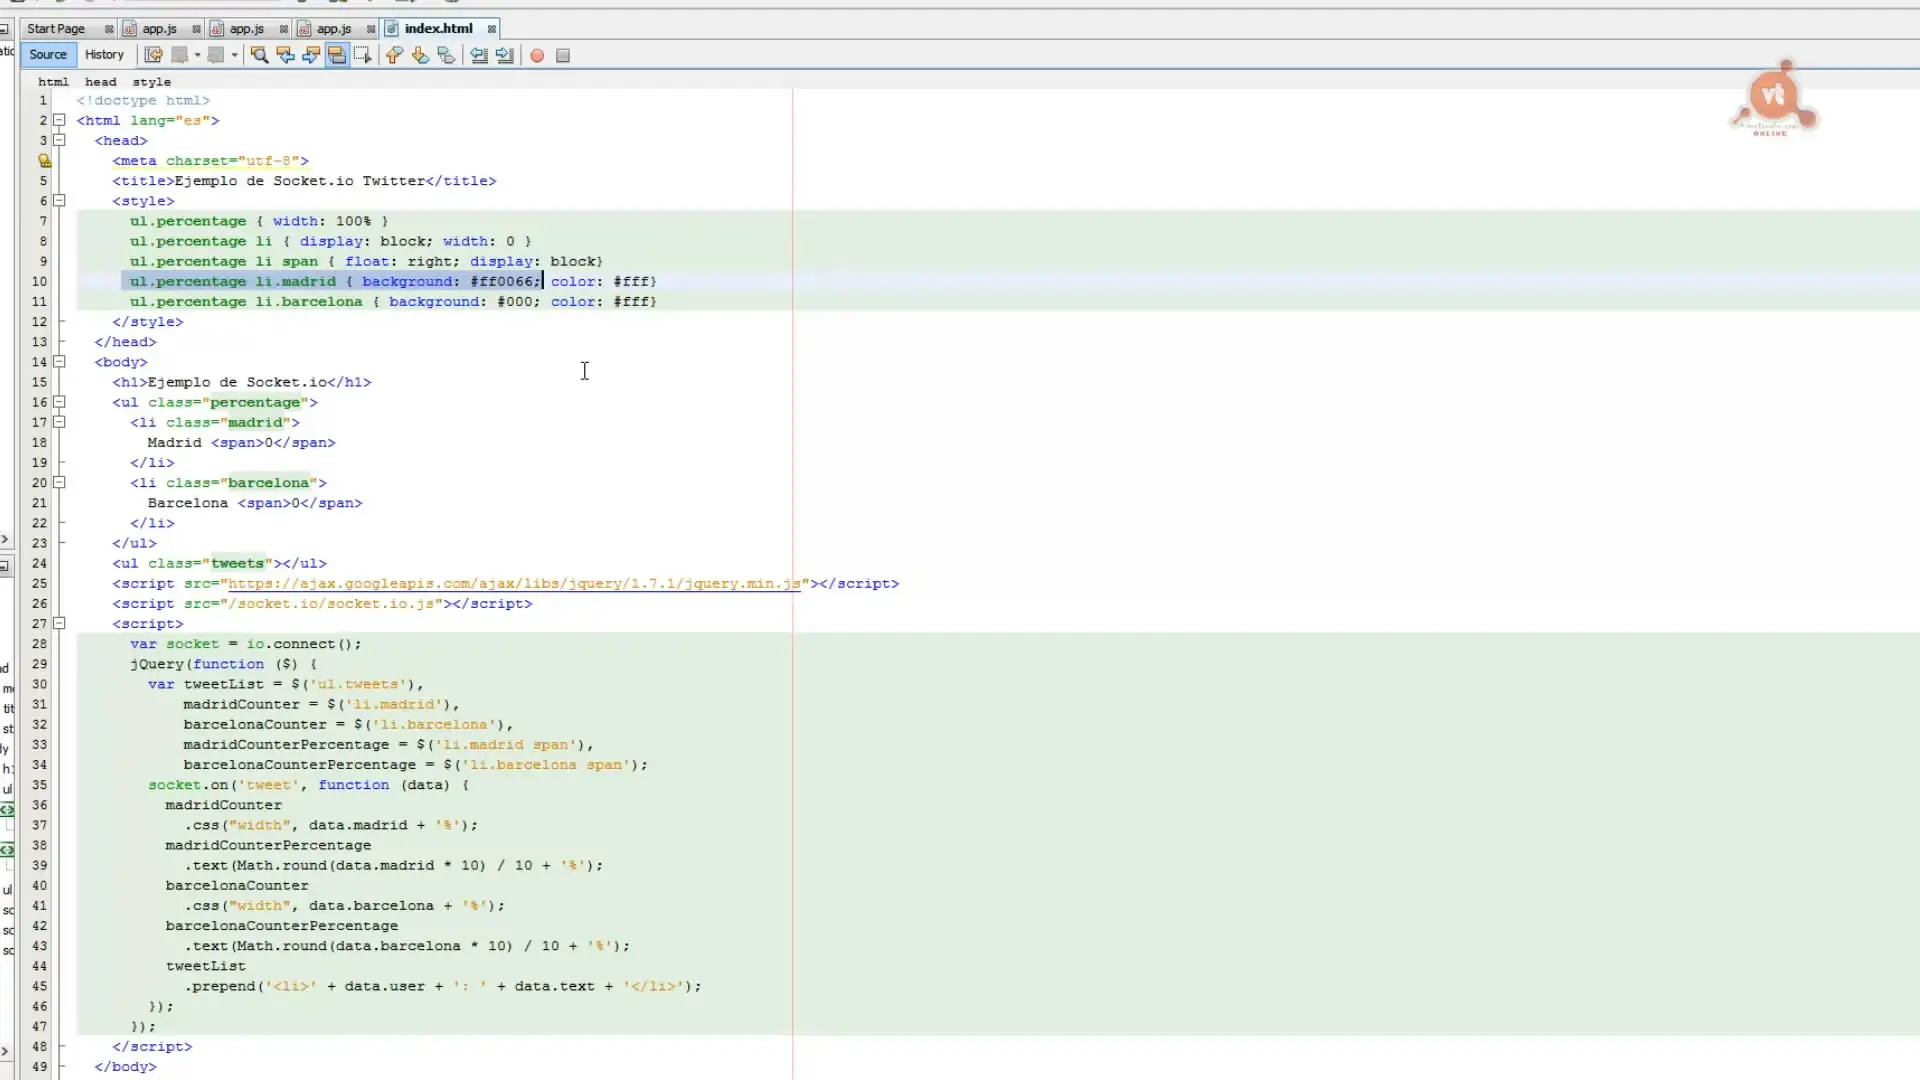The height and width of the screenshot is (1080, 1920).
Task: Jump to Previous Bookmark icon
Action: (394, 55)
